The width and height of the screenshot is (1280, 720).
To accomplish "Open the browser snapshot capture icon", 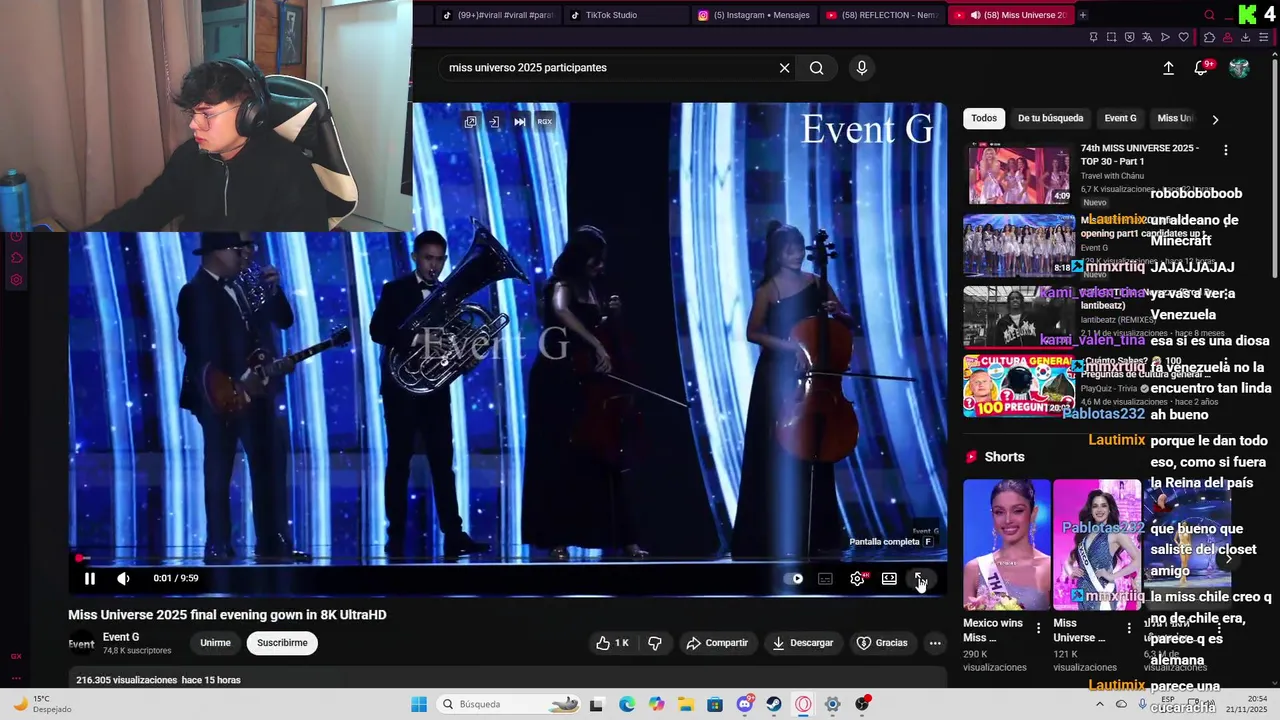I will coord(1111,37).
